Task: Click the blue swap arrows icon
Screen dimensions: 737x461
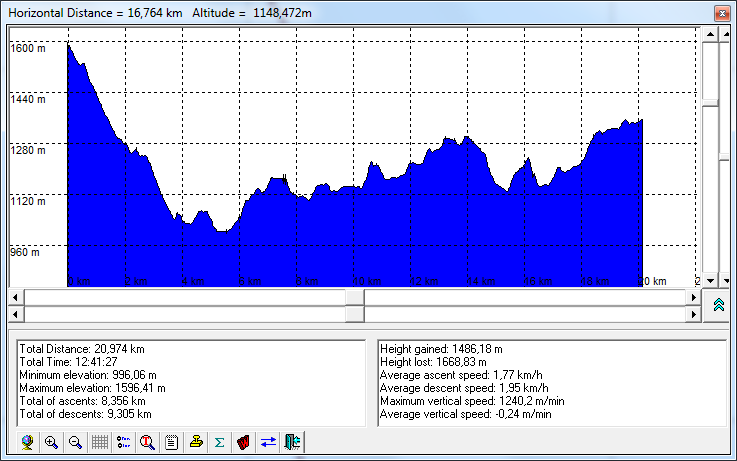Action: tap(268, 442)
